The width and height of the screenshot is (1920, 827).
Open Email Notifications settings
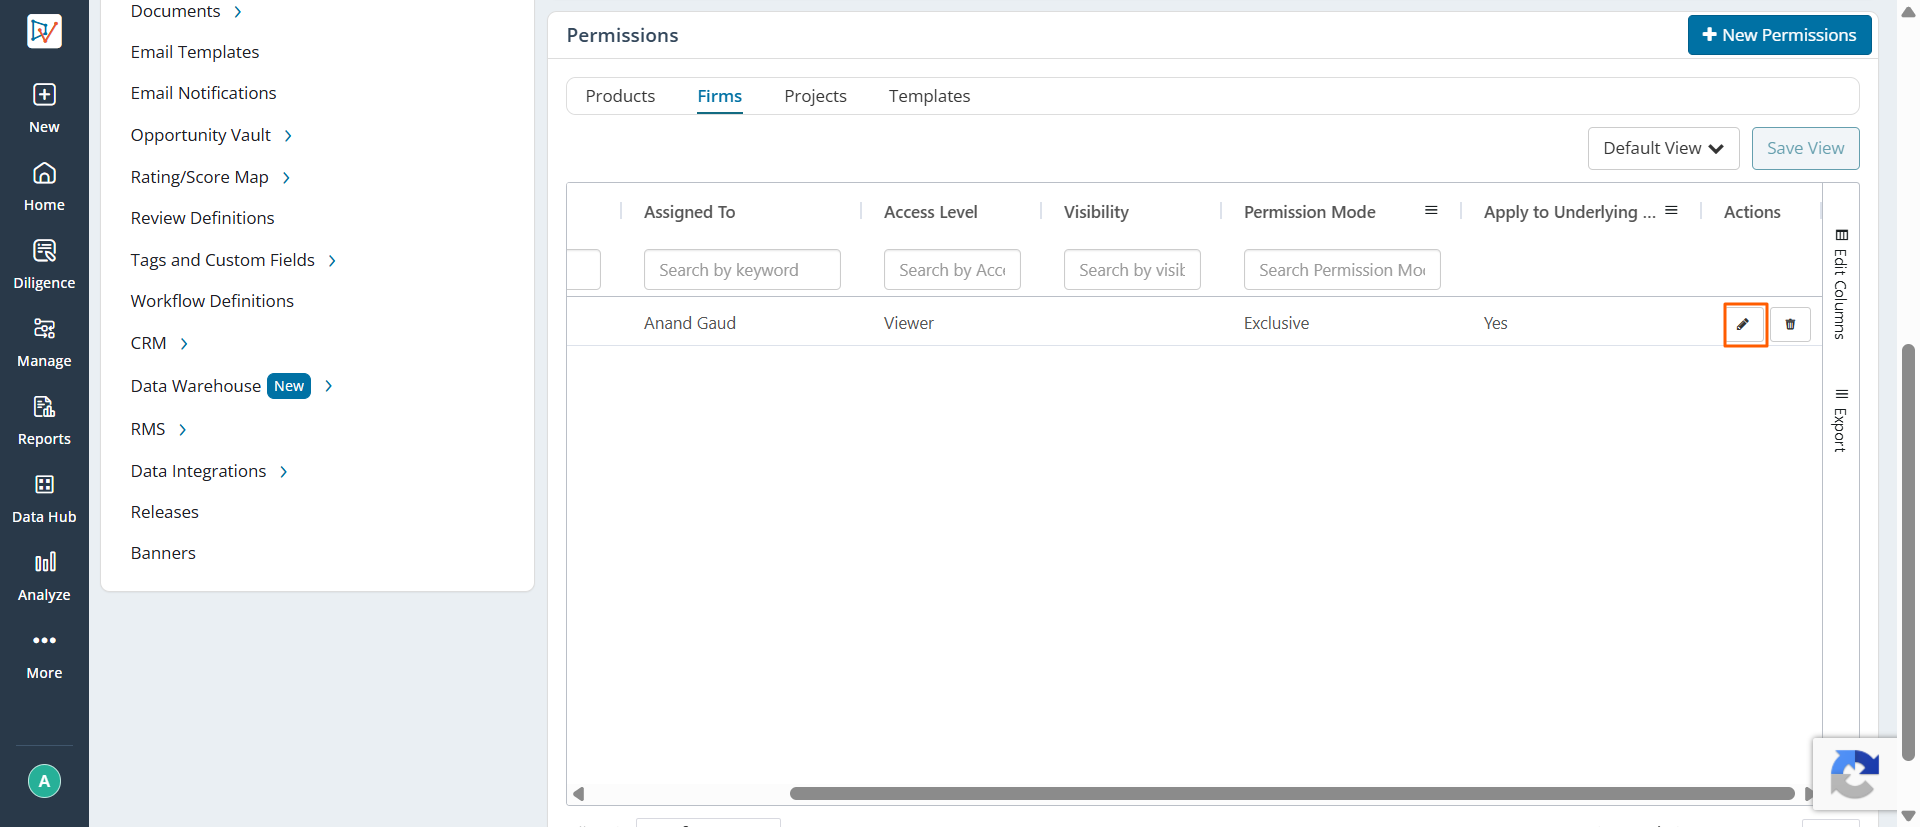tap(203, 93)
